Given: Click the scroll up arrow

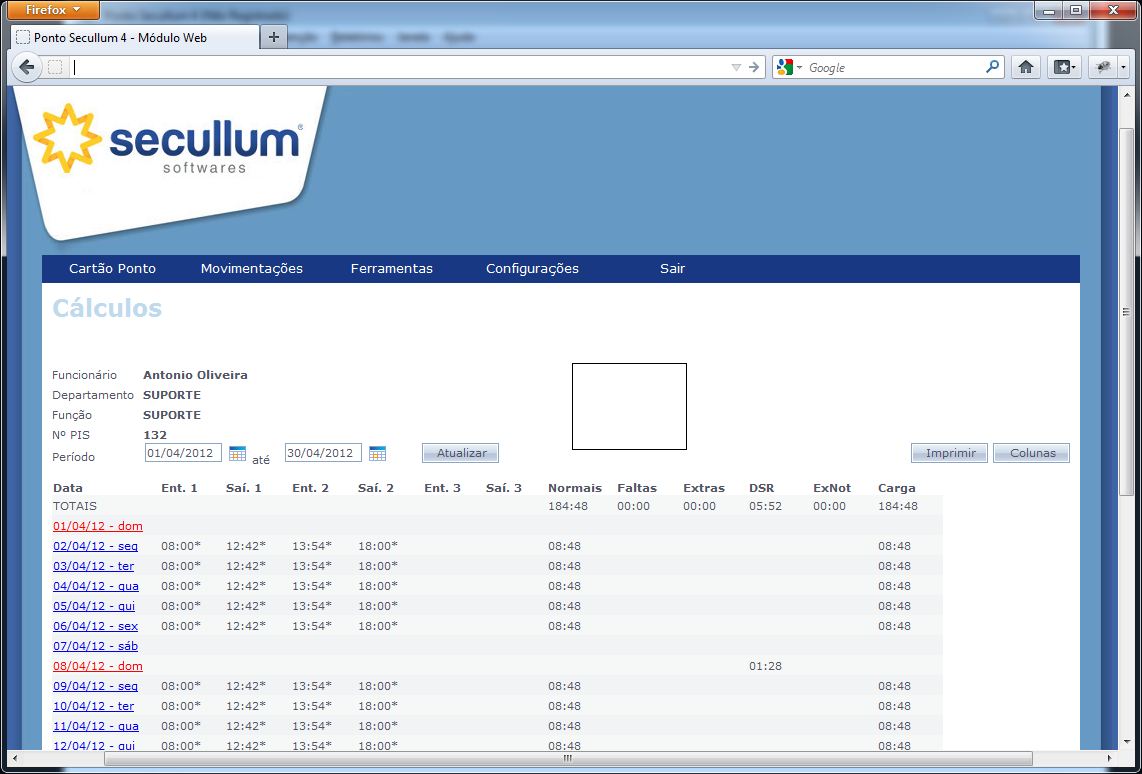Looking at the screenshot, I should coord(1126,93).
